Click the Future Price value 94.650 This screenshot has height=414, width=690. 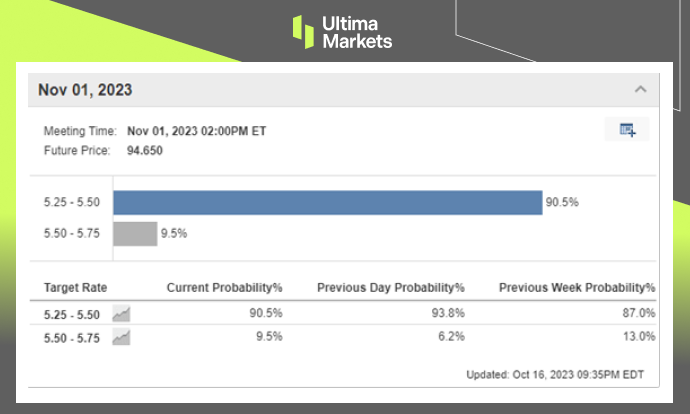click(145, 150)
